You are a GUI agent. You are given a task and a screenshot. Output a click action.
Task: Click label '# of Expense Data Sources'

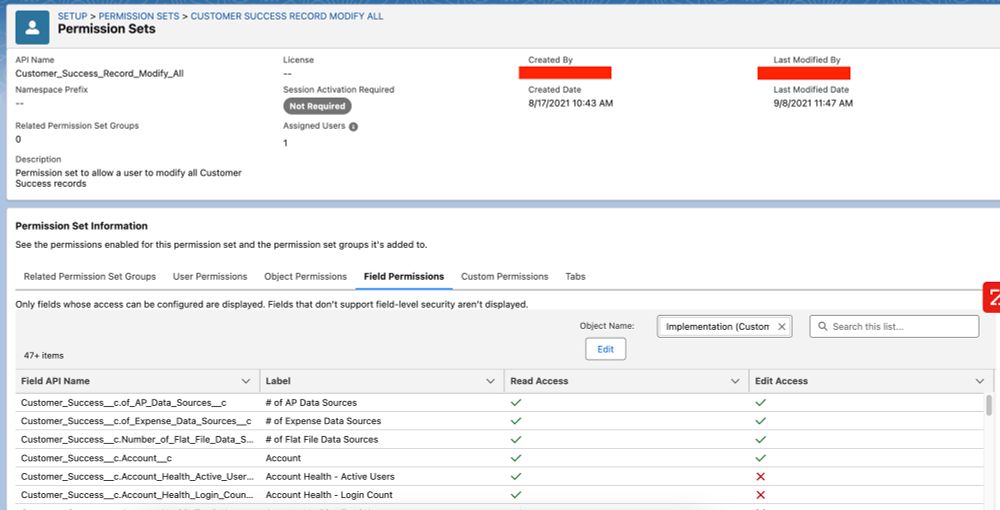(323, 421)
